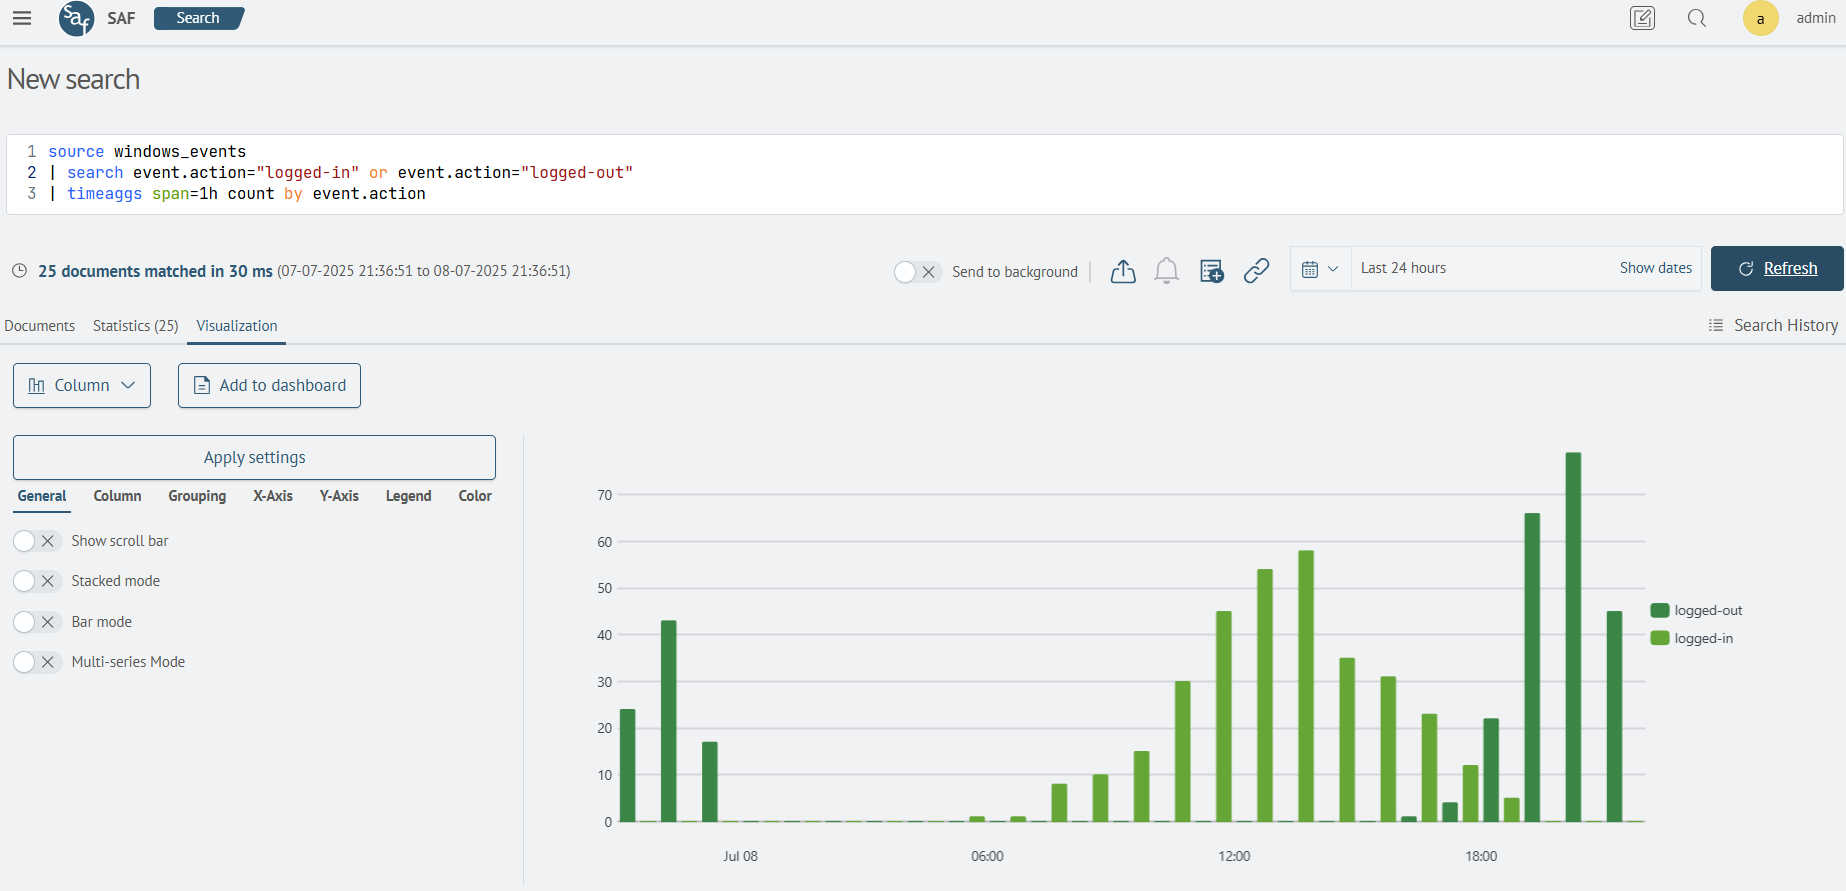Click the 25 documents matched text
This screenshot has width=1846, height=891.
155,271
